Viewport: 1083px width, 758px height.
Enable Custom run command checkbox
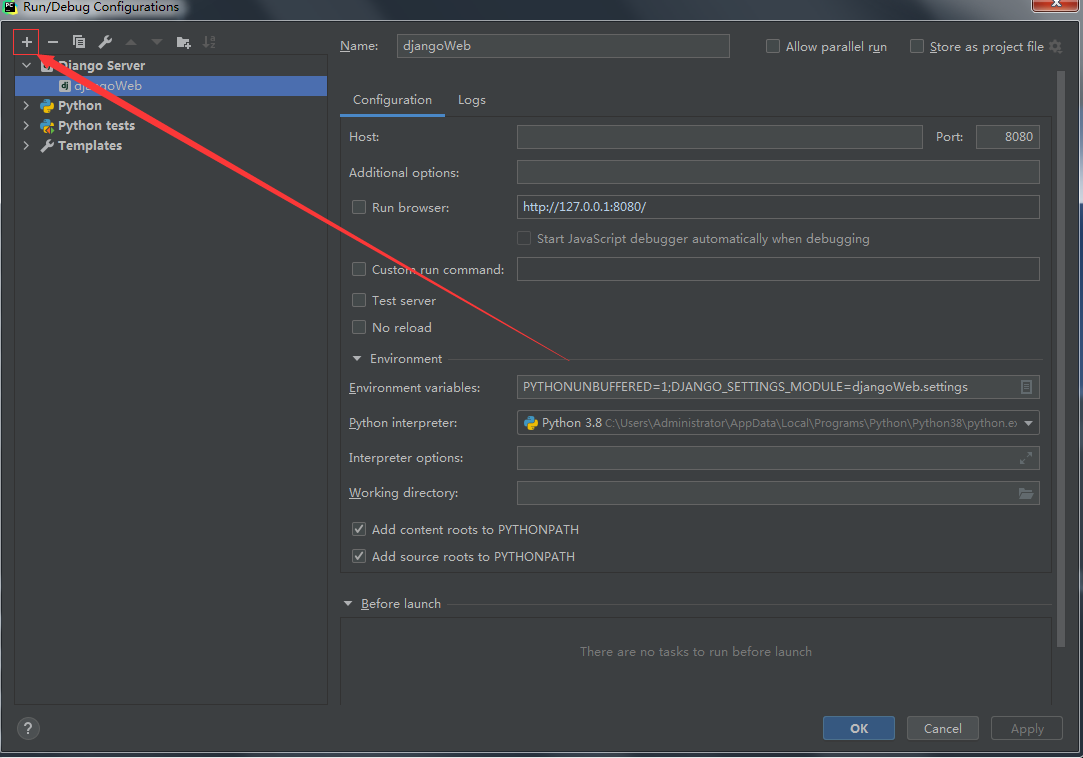point(358,269)
